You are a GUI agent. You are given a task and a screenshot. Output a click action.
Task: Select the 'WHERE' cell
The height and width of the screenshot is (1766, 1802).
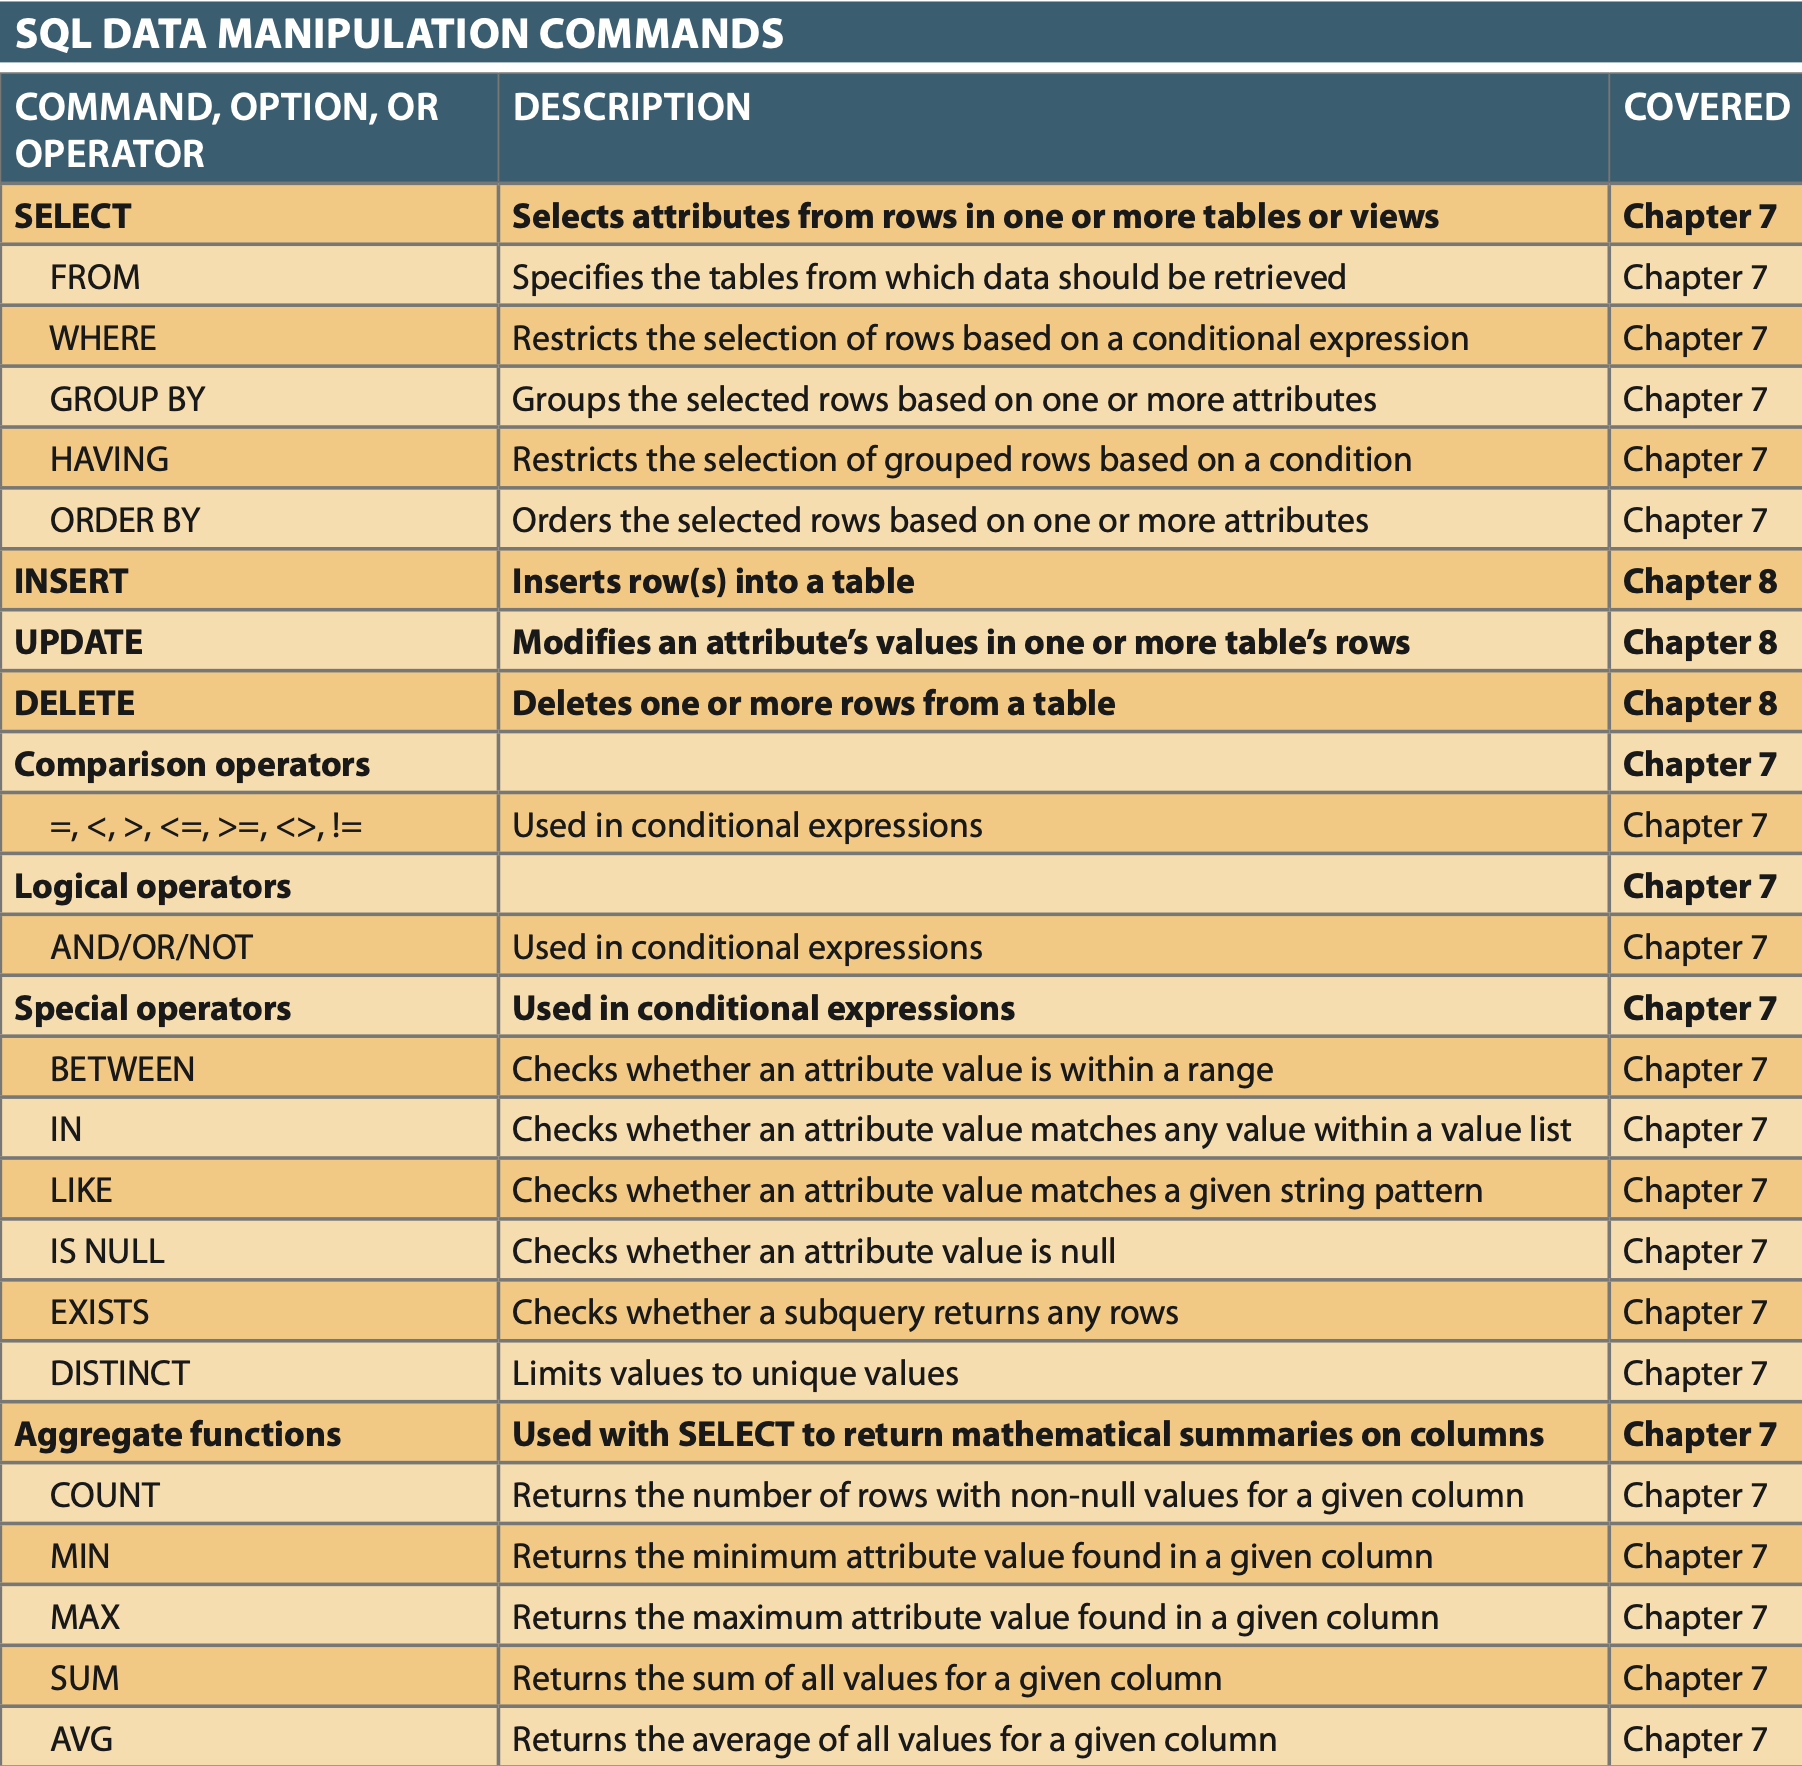(249, 337)
